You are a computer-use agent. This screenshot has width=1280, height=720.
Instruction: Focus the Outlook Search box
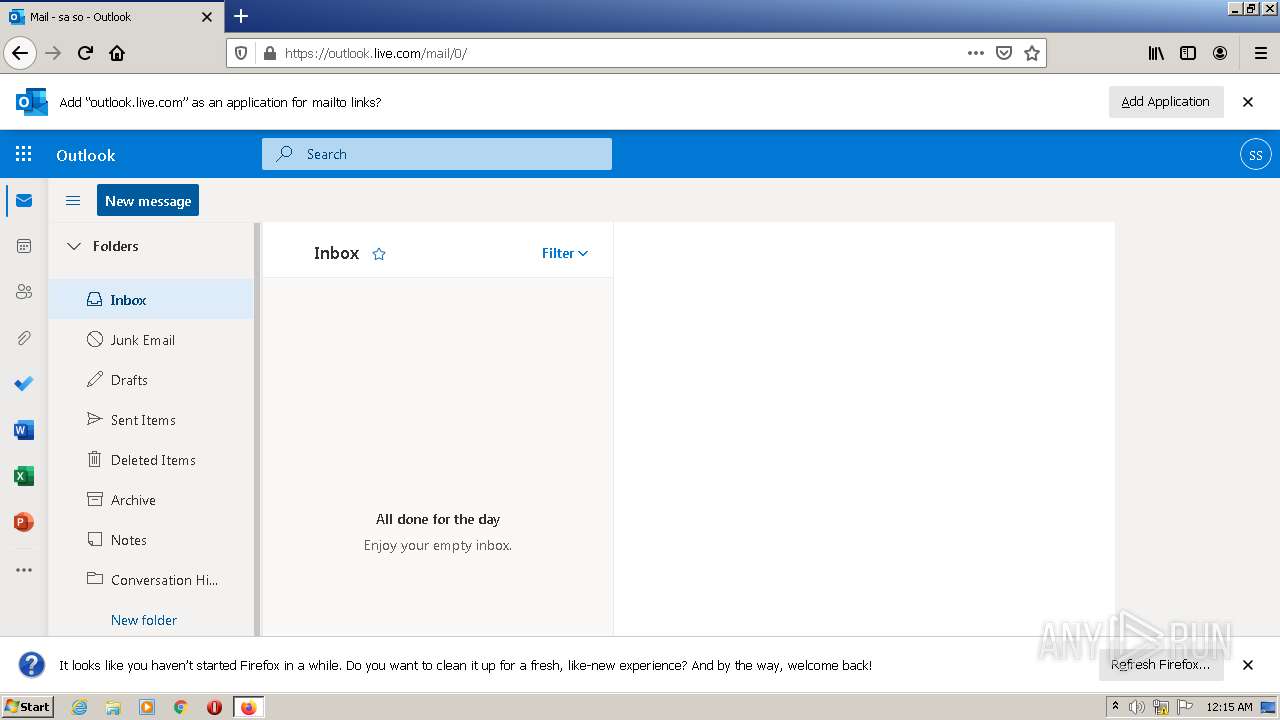point(437,154)
